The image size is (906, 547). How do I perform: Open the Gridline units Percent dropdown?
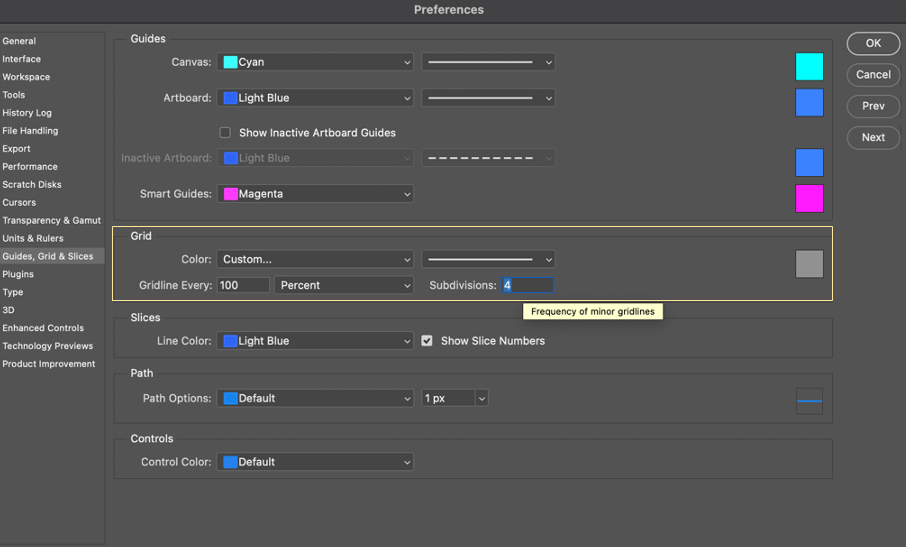[x=344, y=285]
